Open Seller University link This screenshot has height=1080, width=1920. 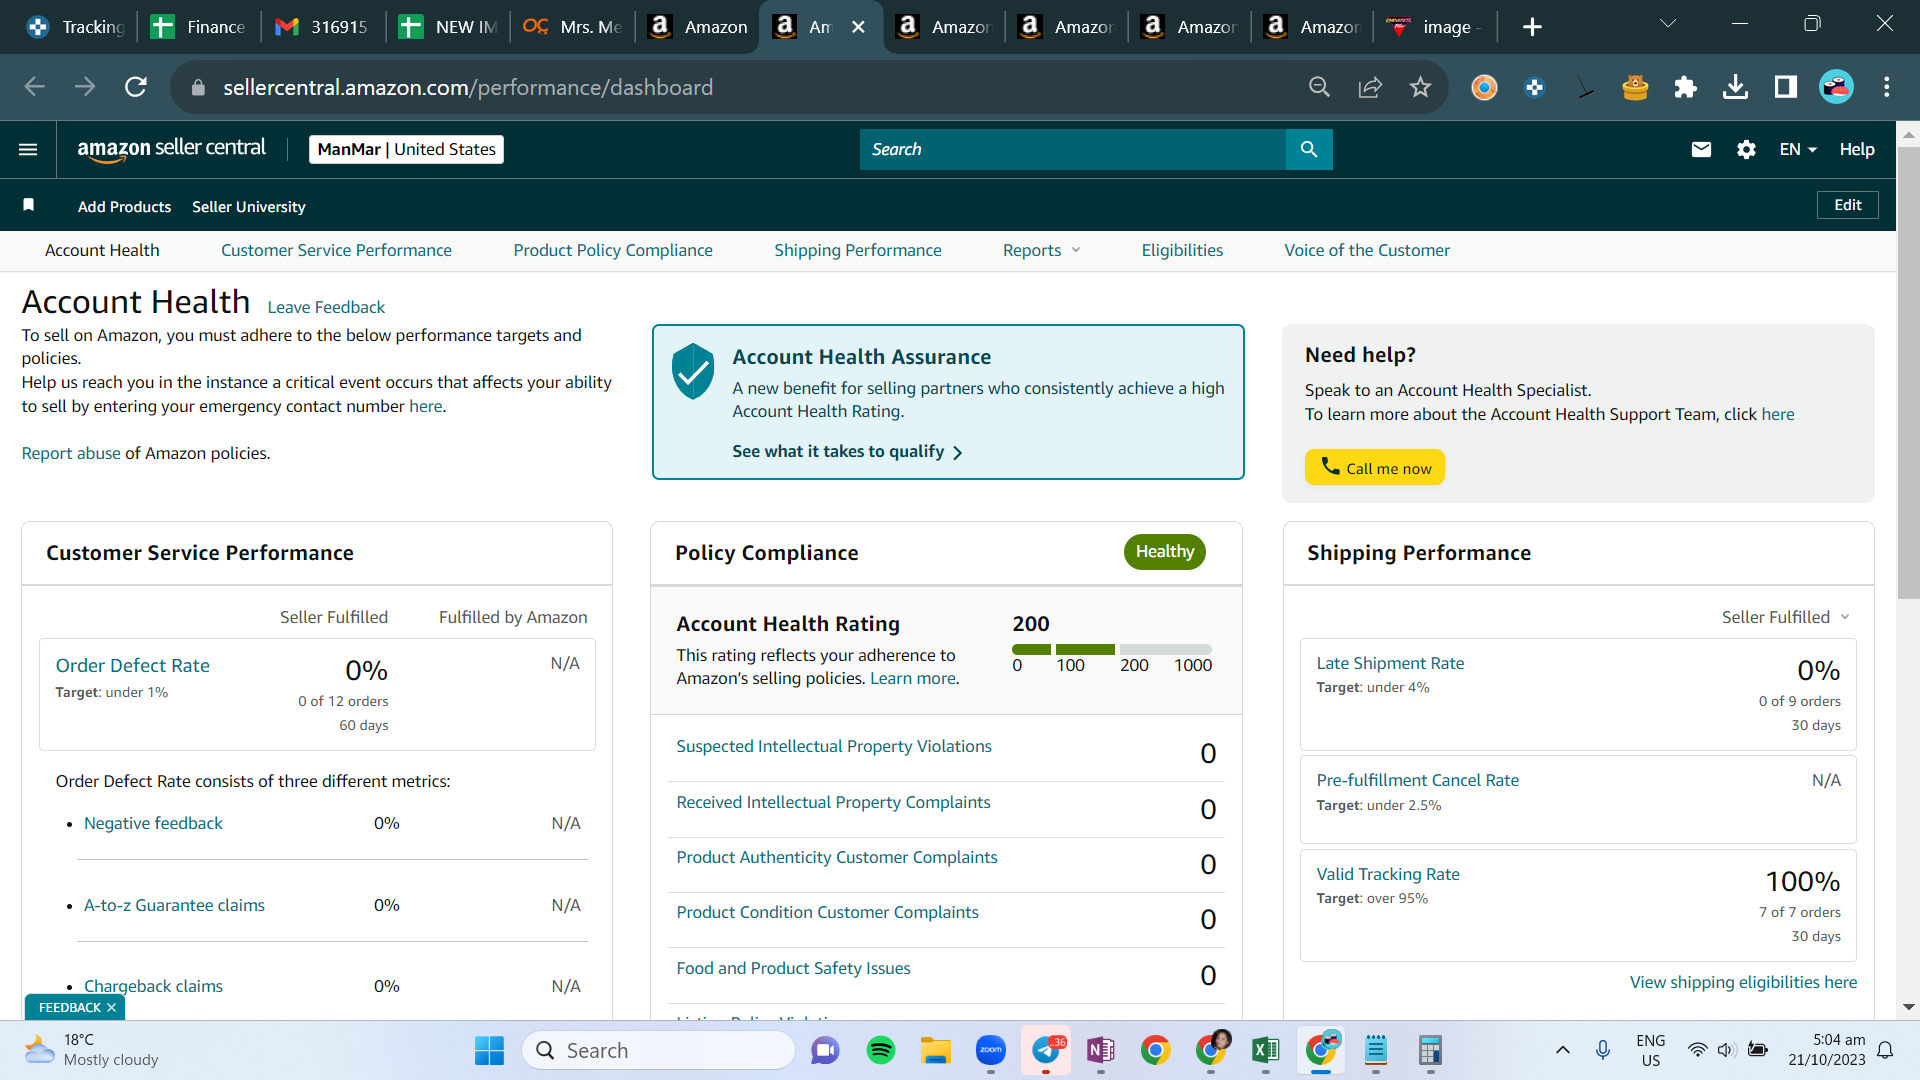tap(248, 206)
